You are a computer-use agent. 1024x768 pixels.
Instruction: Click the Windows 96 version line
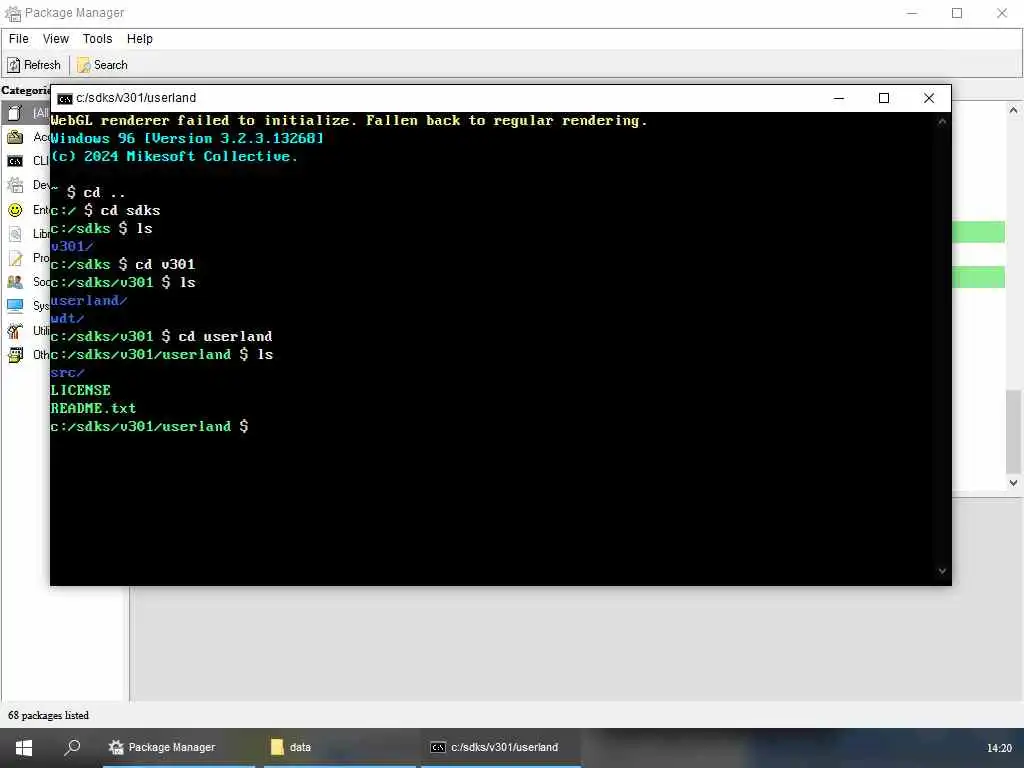187,138
